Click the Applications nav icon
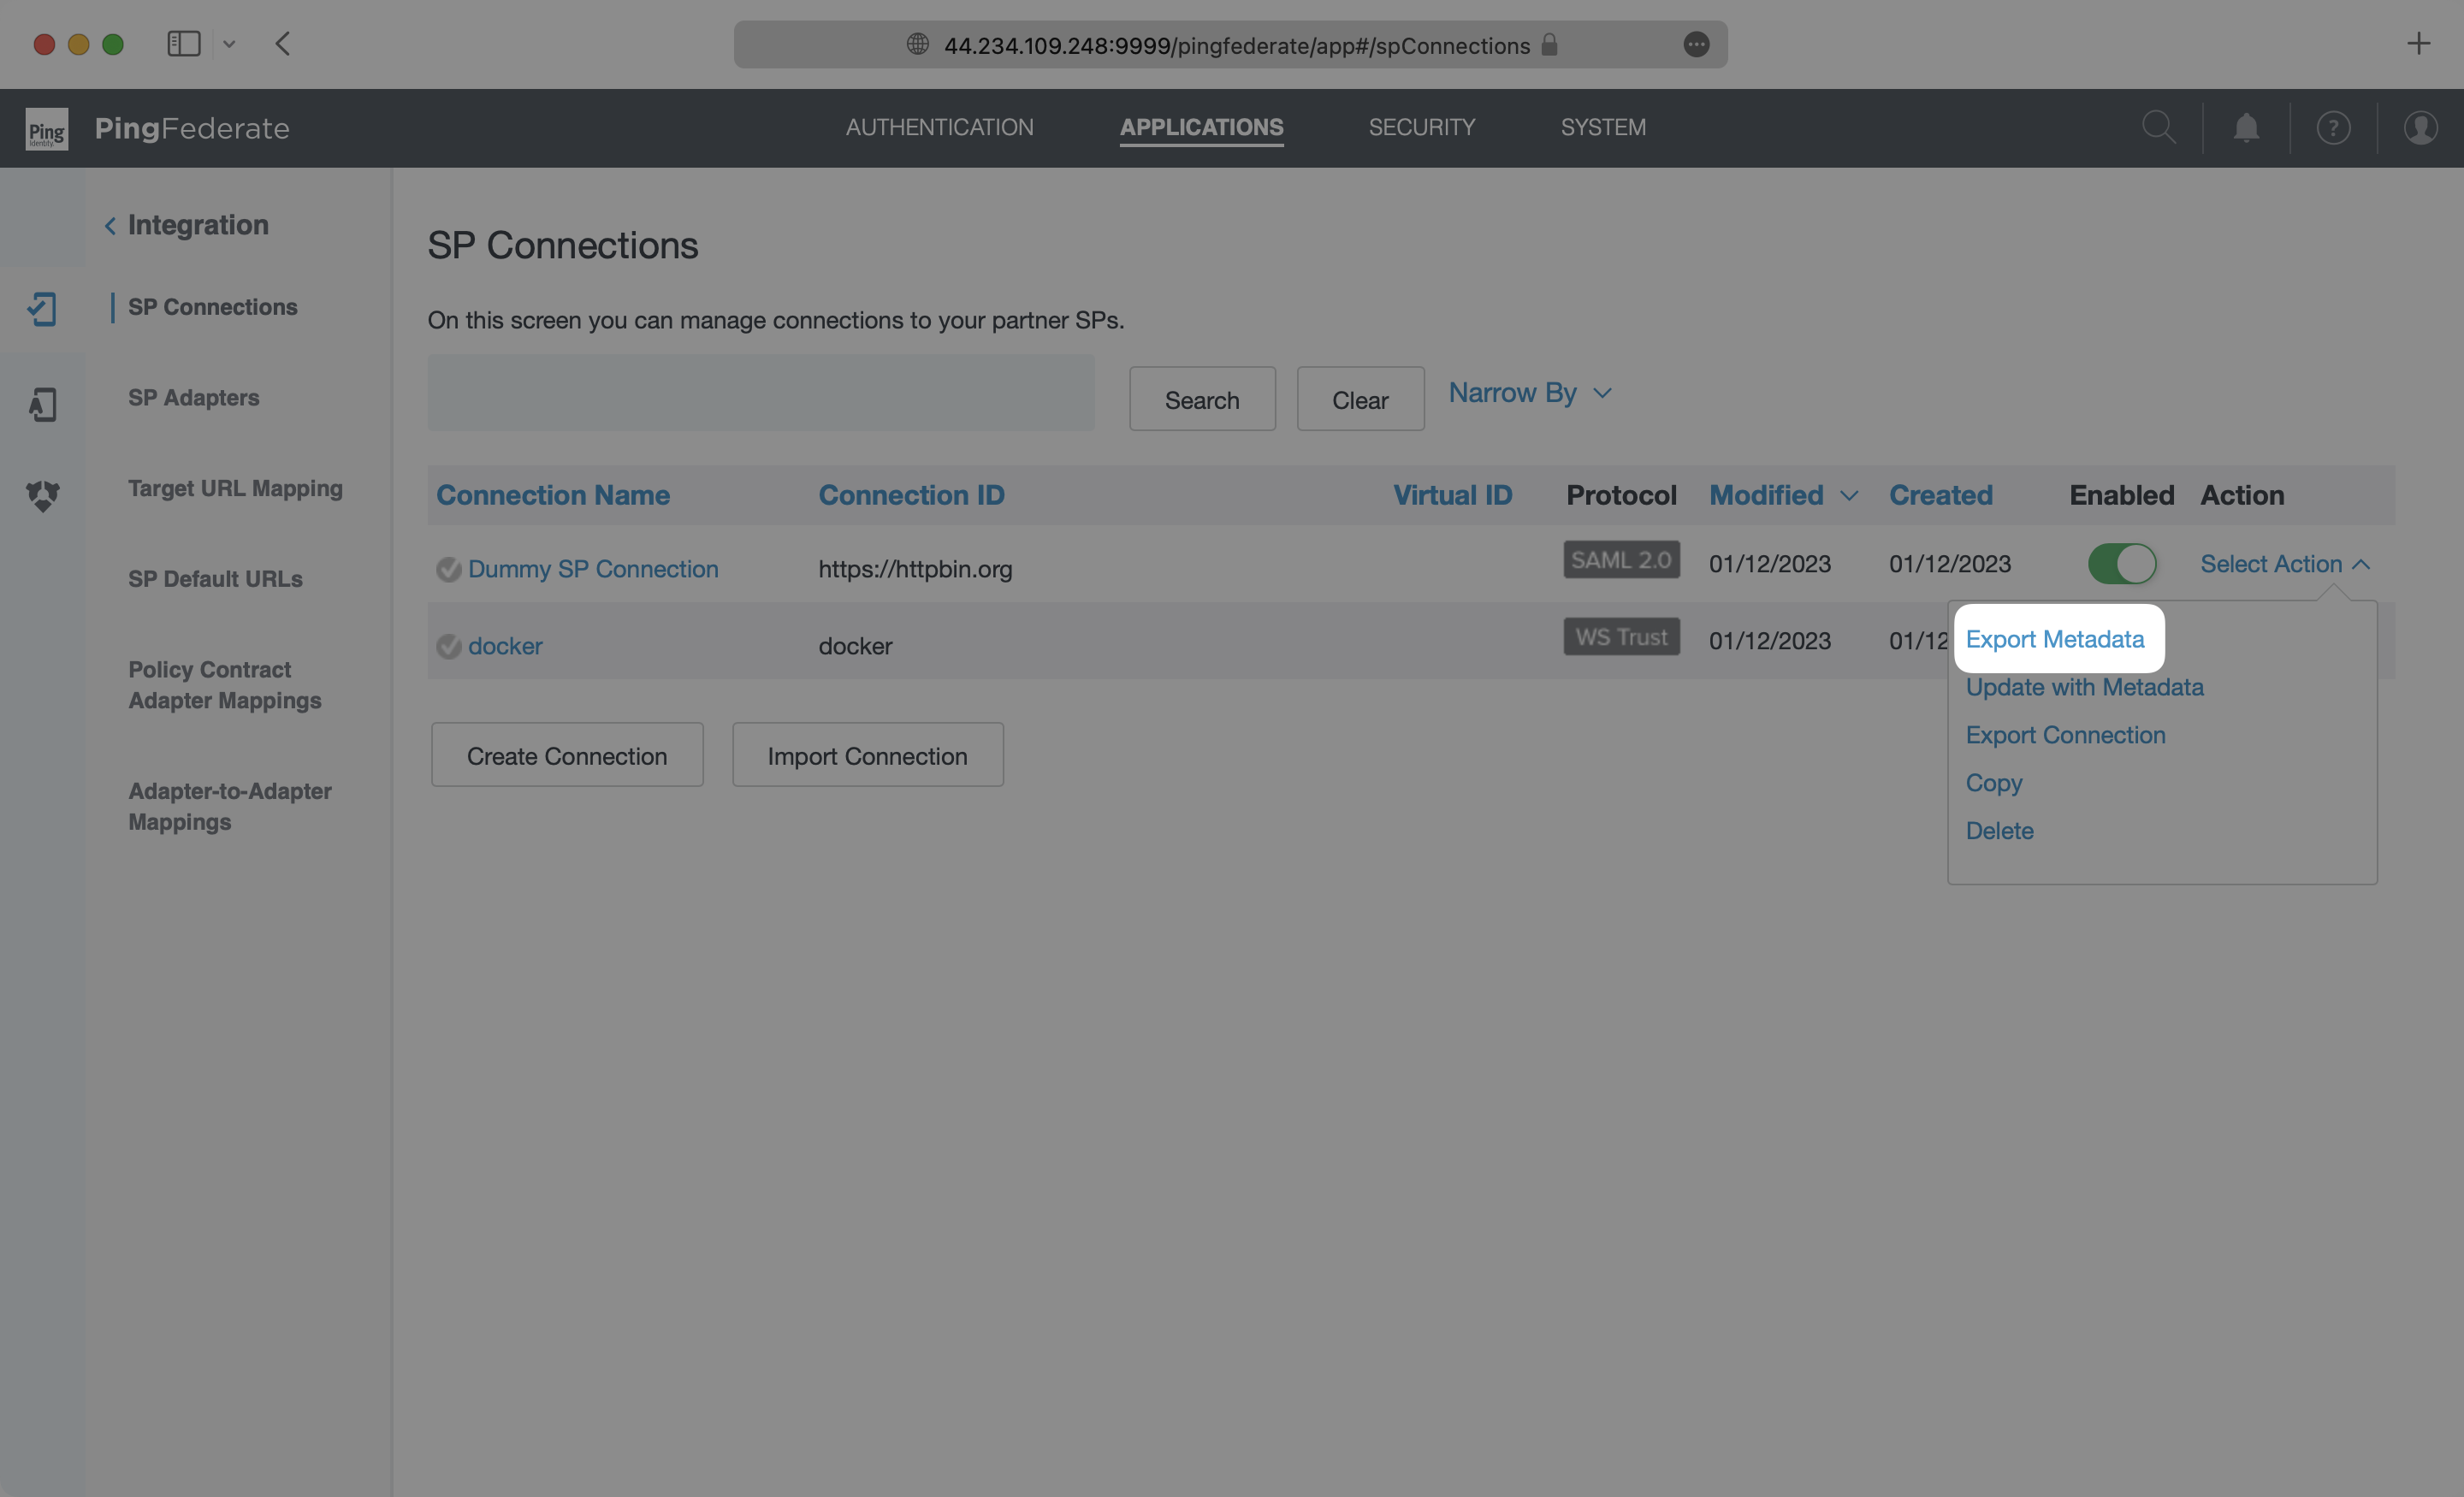Viewport: 2464px width, 1497px height. [x=1200, y=127]
